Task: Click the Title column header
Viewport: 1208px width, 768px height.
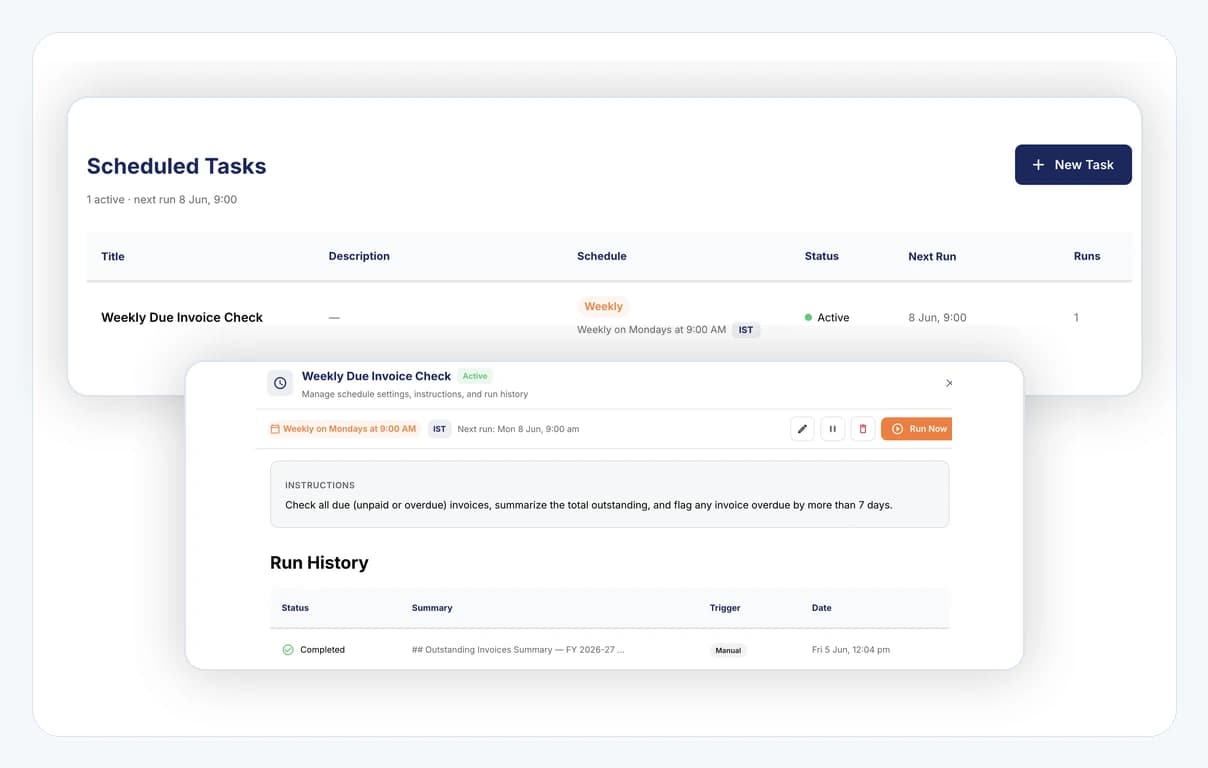Action: coord(113,257)
